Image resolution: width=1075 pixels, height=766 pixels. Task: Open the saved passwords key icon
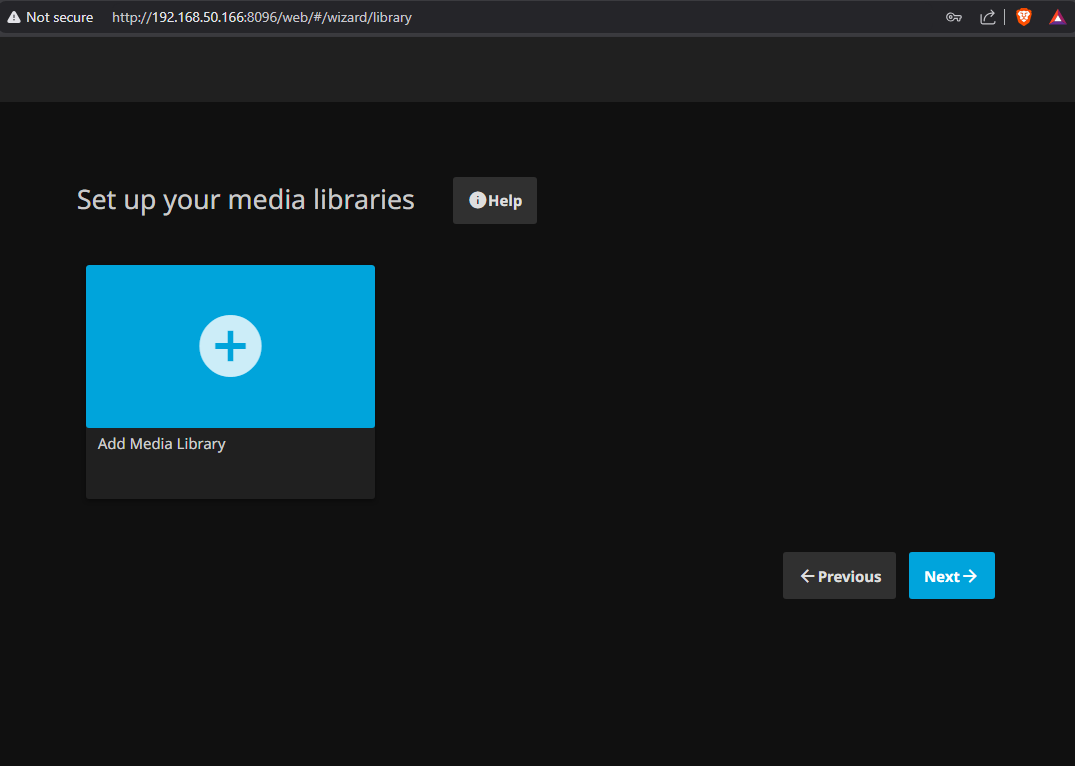pos(954,17)
